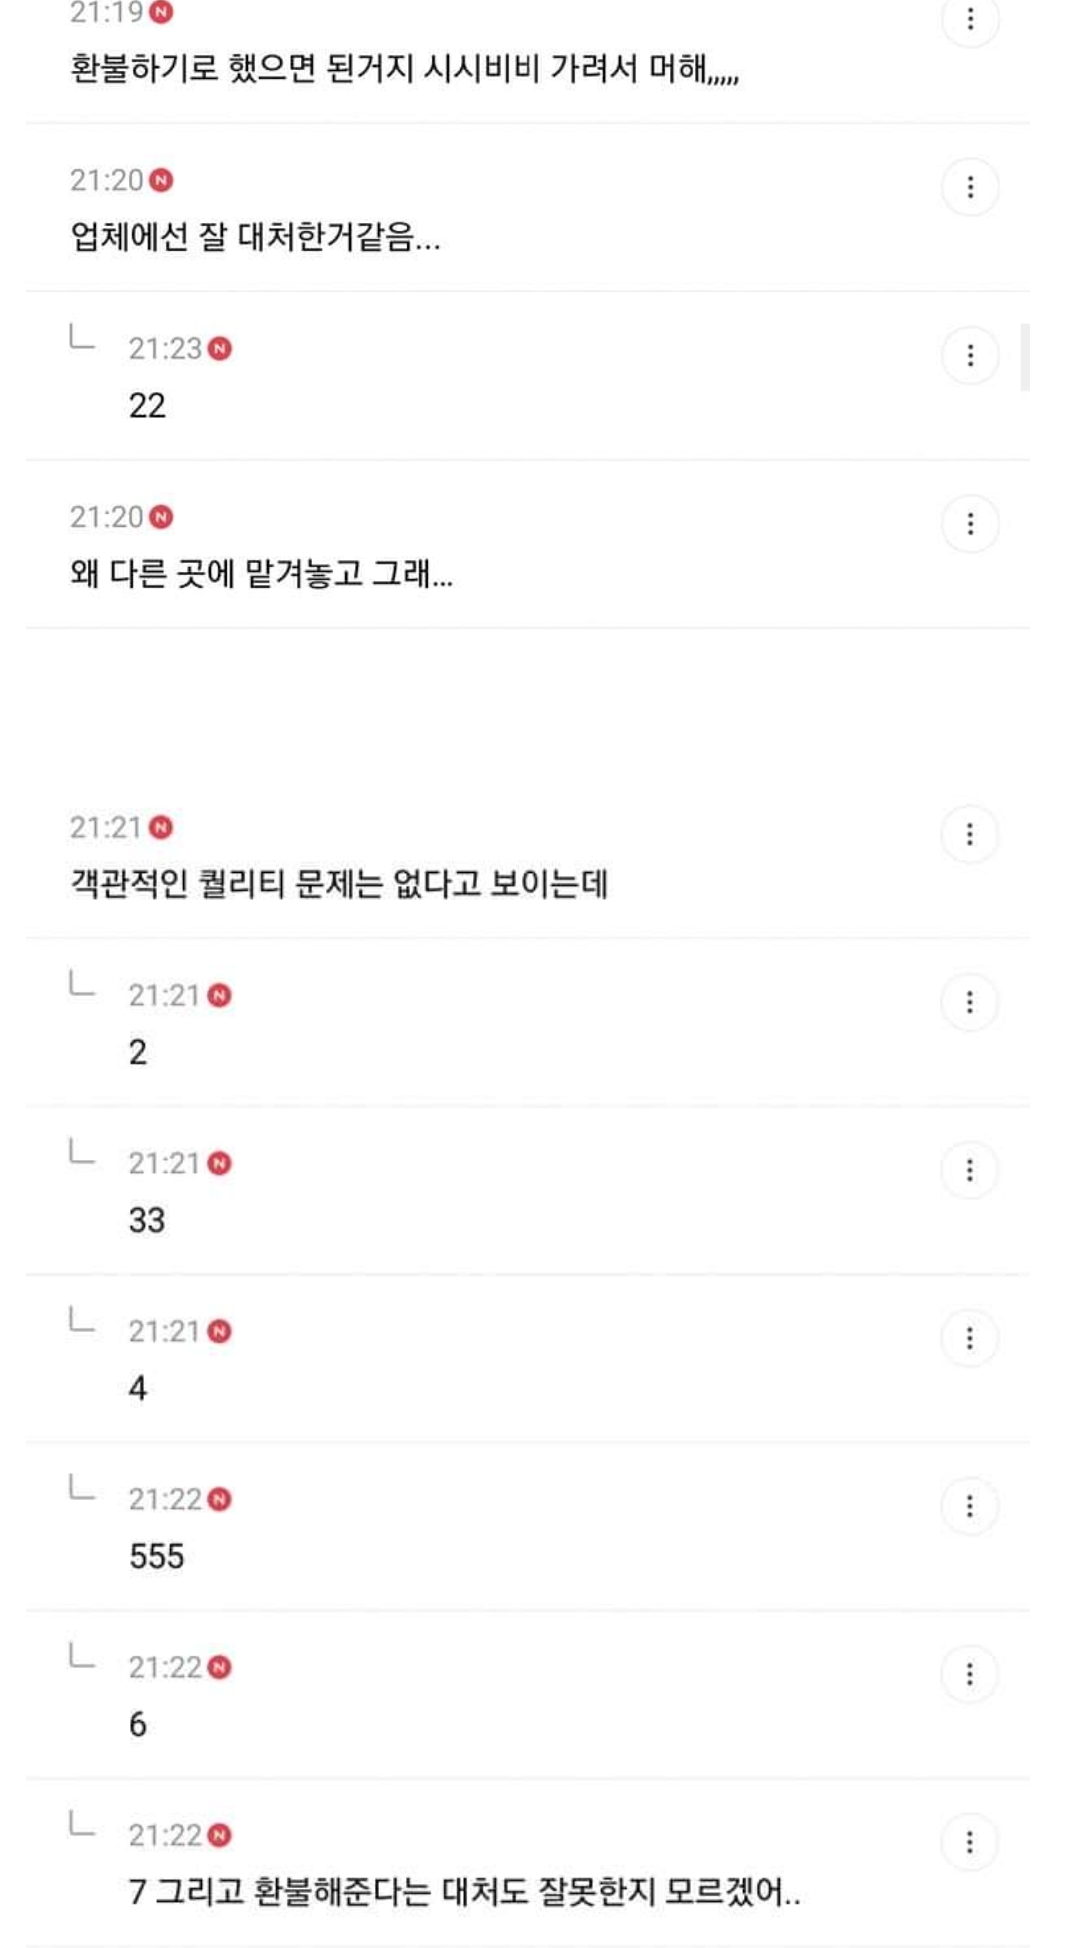Click the scrollbar thumb on the right edge
This screenshot has width=1066, height=1948.
(1025, 357)
